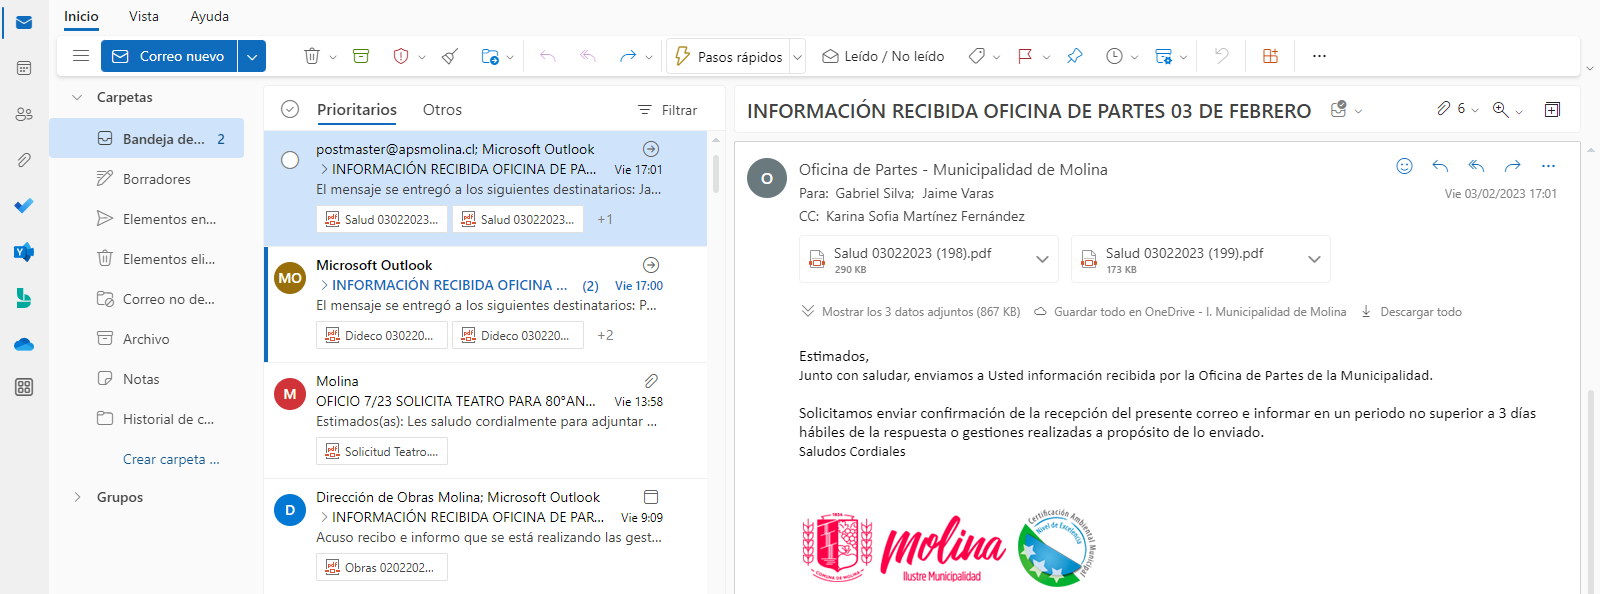Viewport: 1600px width, 594px height.
Task: Switch to the Otros tab
Action: 442,110
